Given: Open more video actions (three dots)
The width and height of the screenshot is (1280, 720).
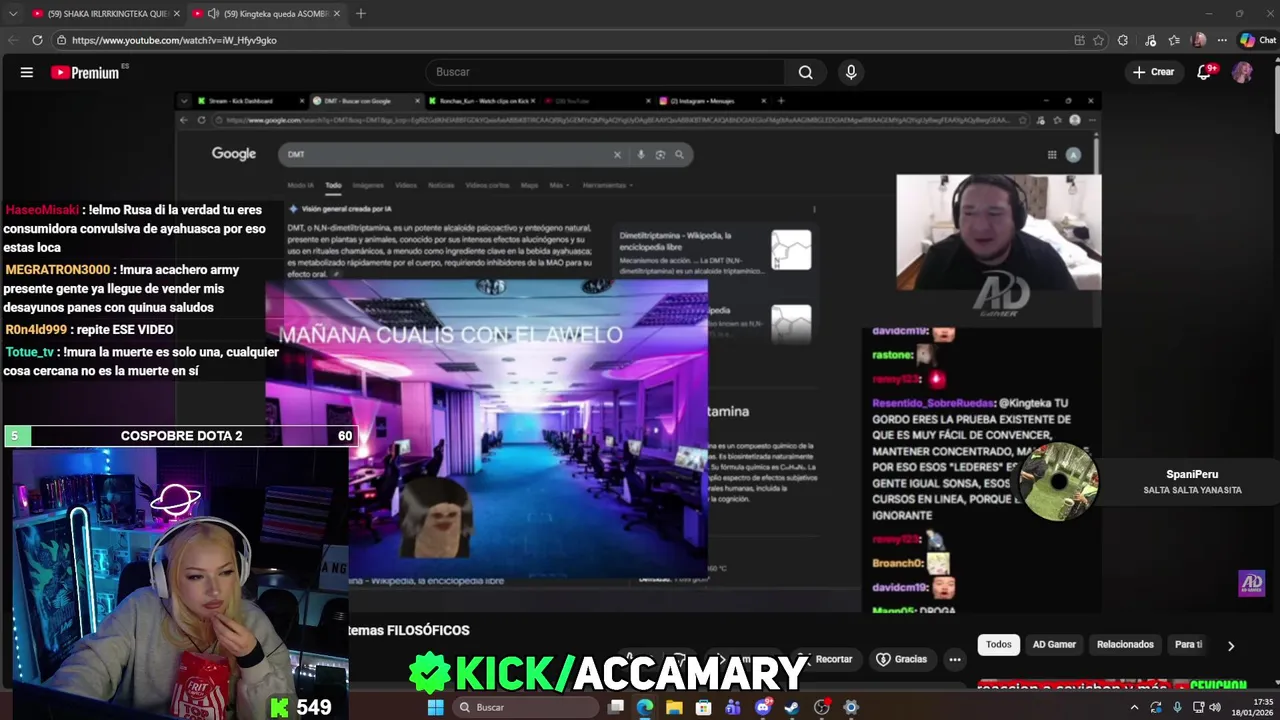Looking at the screenshot, I should pyautogui.click(x=955, y=659).
